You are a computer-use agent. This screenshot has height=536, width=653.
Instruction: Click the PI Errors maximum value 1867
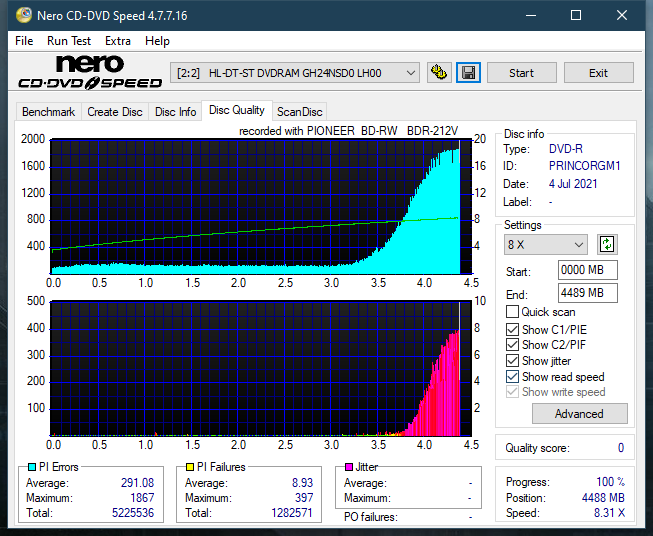pos(142,498)
